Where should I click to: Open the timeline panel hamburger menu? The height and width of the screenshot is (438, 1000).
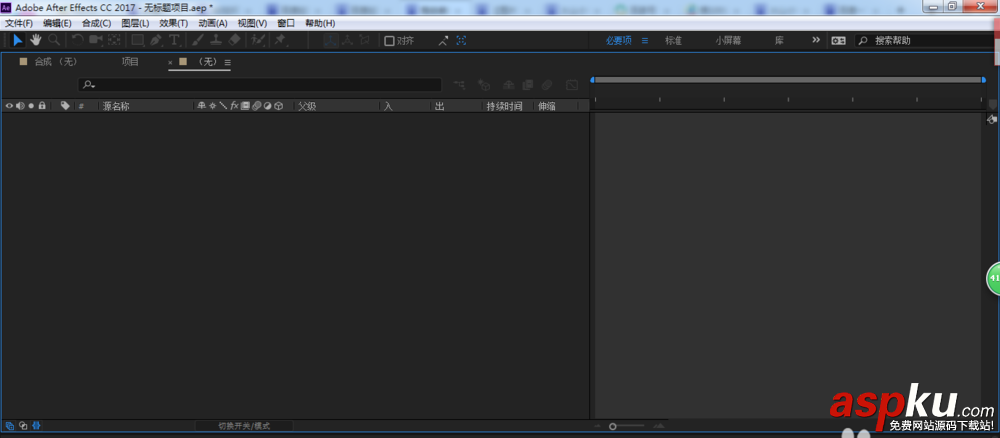[228, 62]
